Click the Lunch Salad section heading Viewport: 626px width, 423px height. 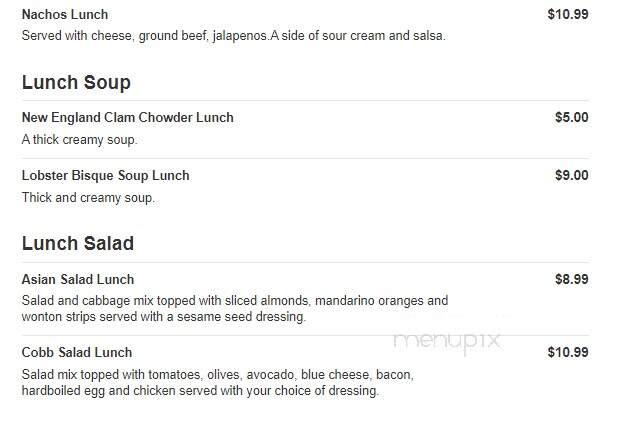point(78,243)
